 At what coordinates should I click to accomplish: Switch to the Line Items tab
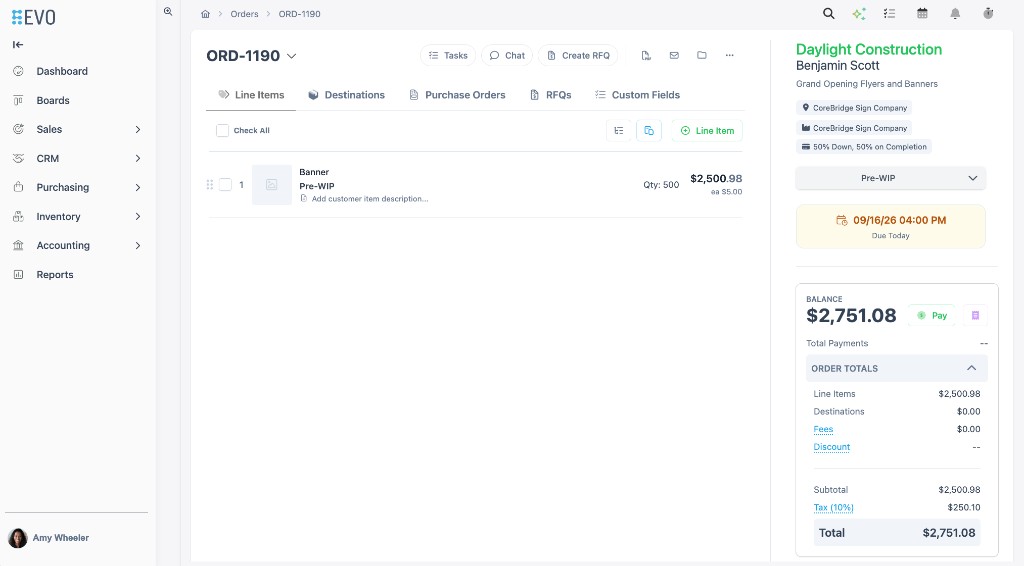click(x=251, y=95)
